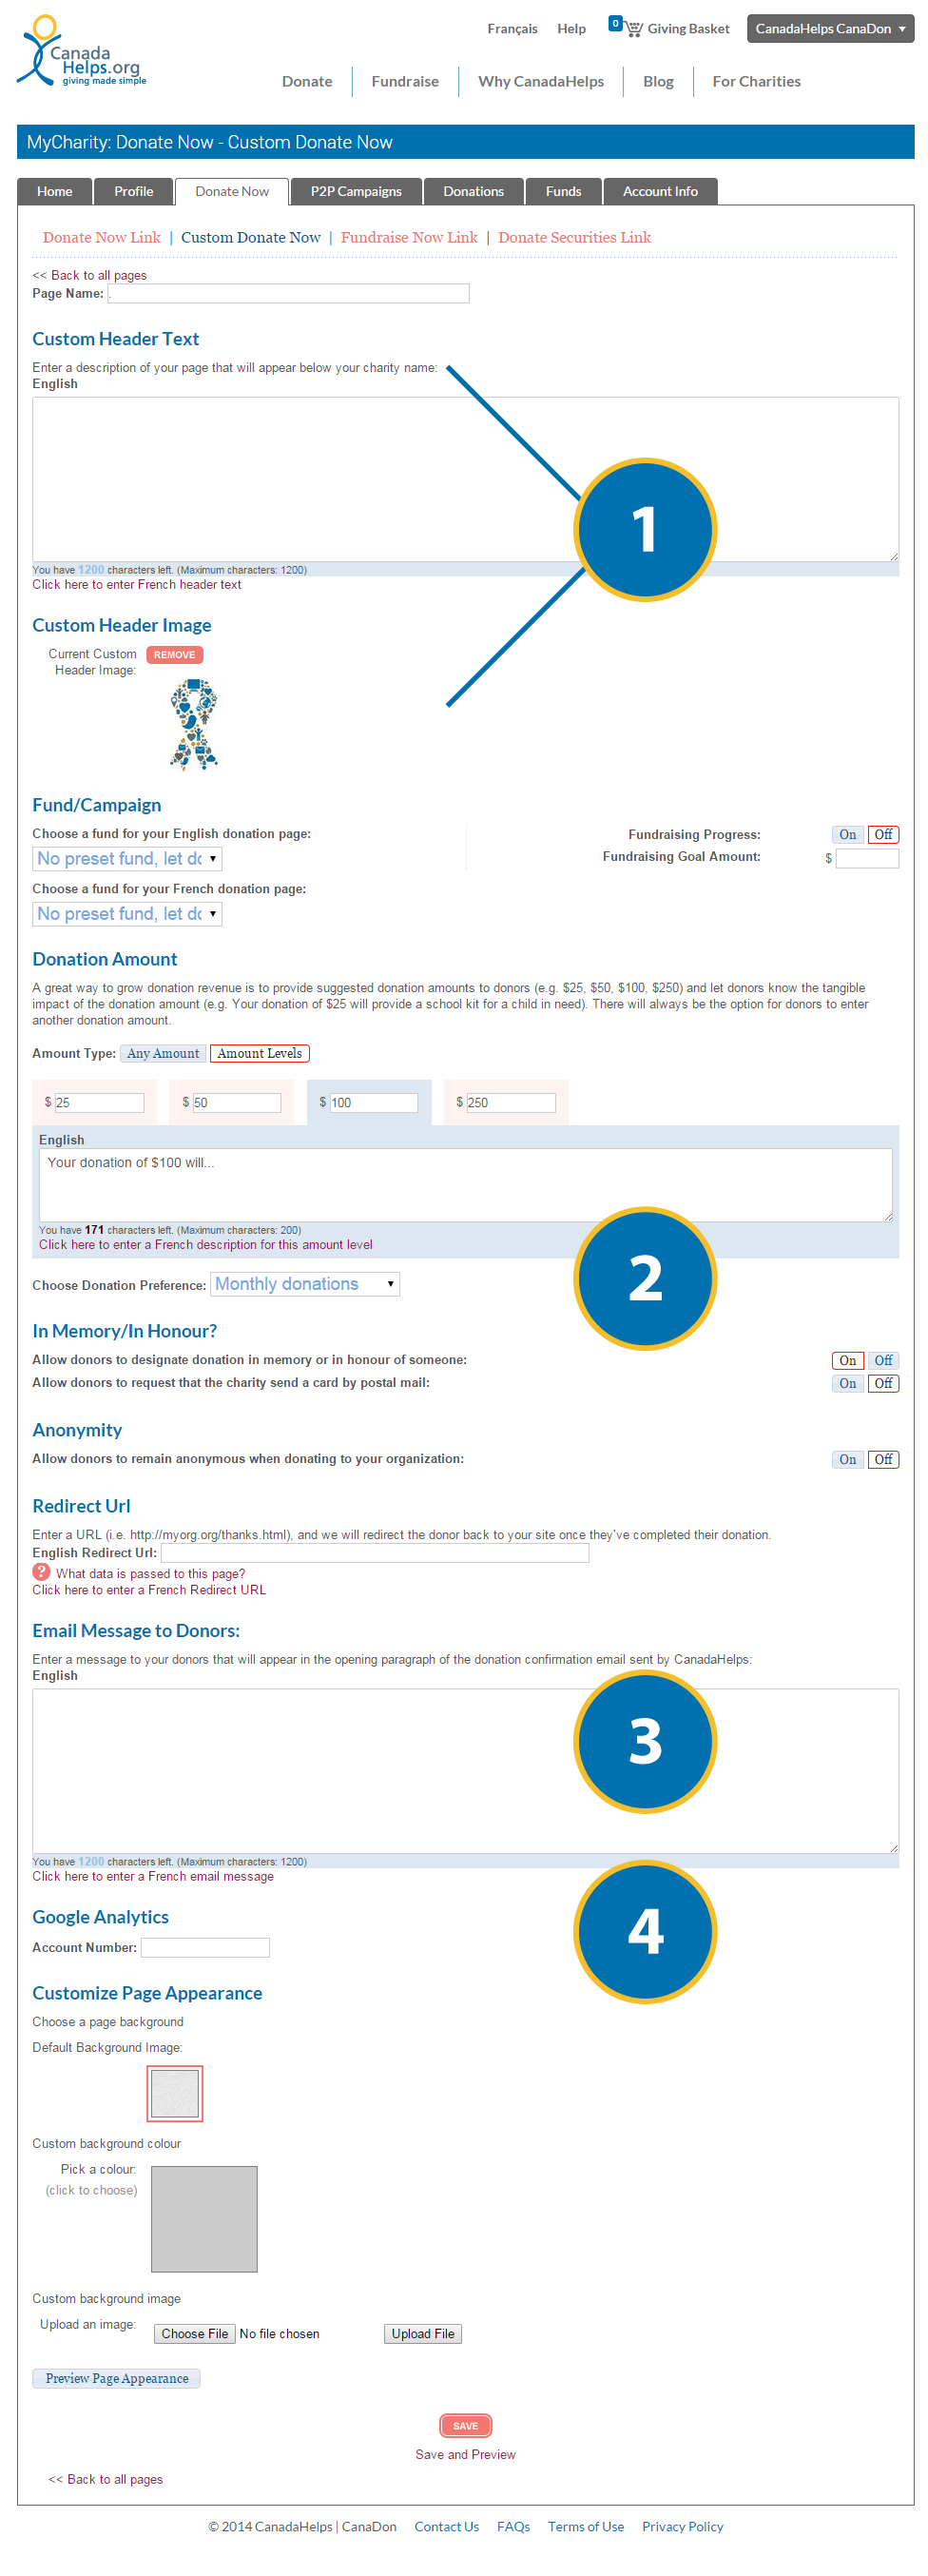Turn off in memory donation designation
This screenshot has width=928, height=2576.
(883, 1360)
